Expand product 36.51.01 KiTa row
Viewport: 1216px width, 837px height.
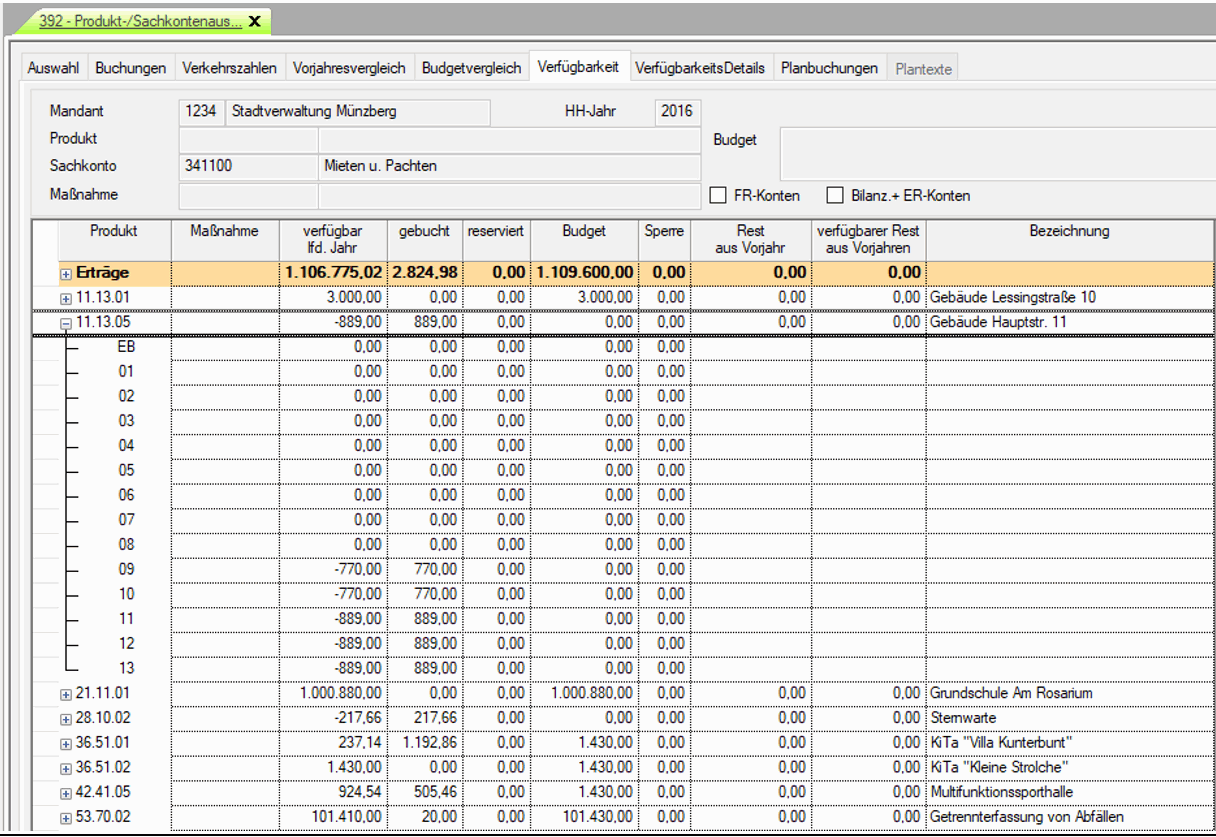tap(66, 744)
